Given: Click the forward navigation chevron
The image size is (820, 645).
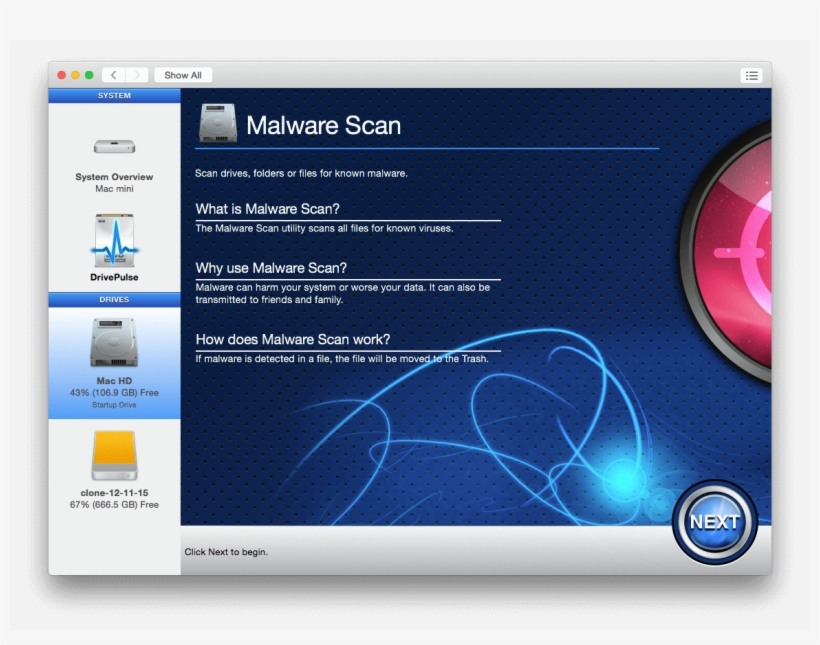Looking at the screenshot, I should 135,74.
